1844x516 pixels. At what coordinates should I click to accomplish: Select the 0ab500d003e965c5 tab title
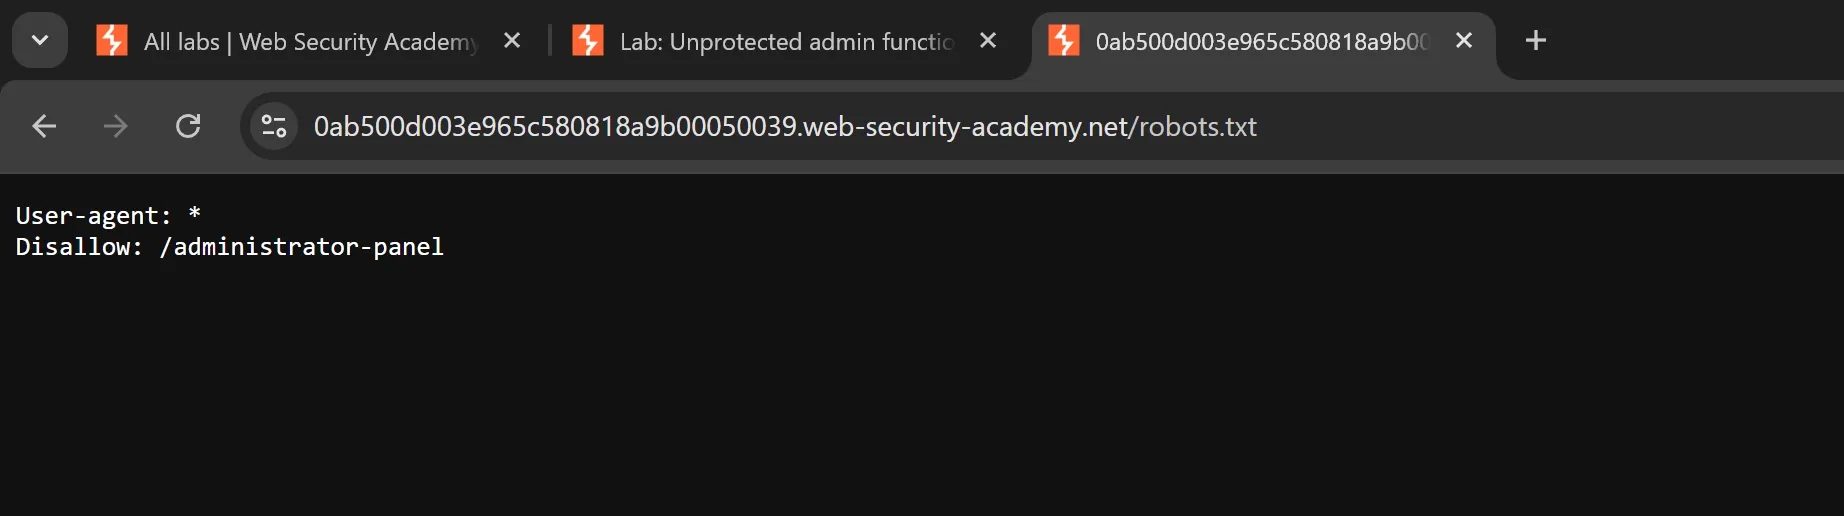click(x=1262, y=42)
